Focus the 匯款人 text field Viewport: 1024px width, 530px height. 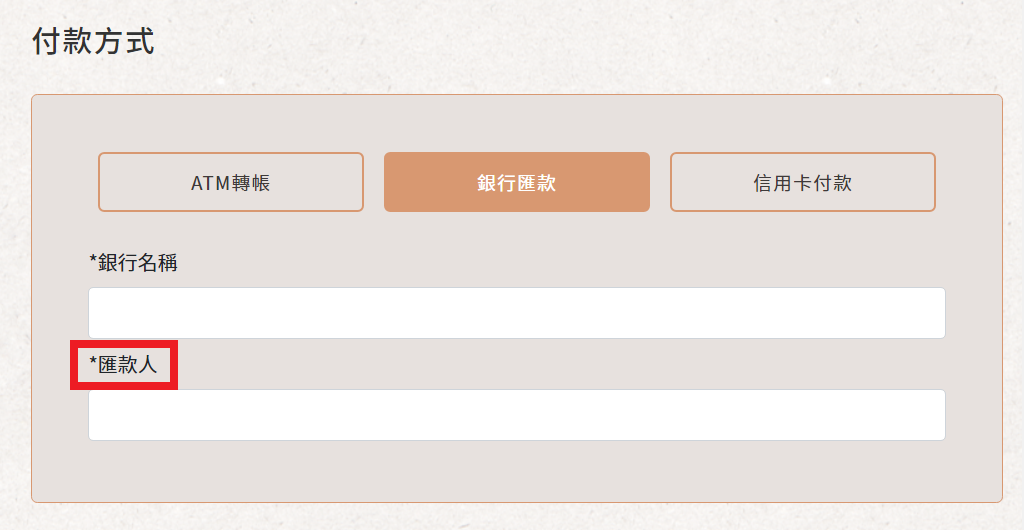517,415
